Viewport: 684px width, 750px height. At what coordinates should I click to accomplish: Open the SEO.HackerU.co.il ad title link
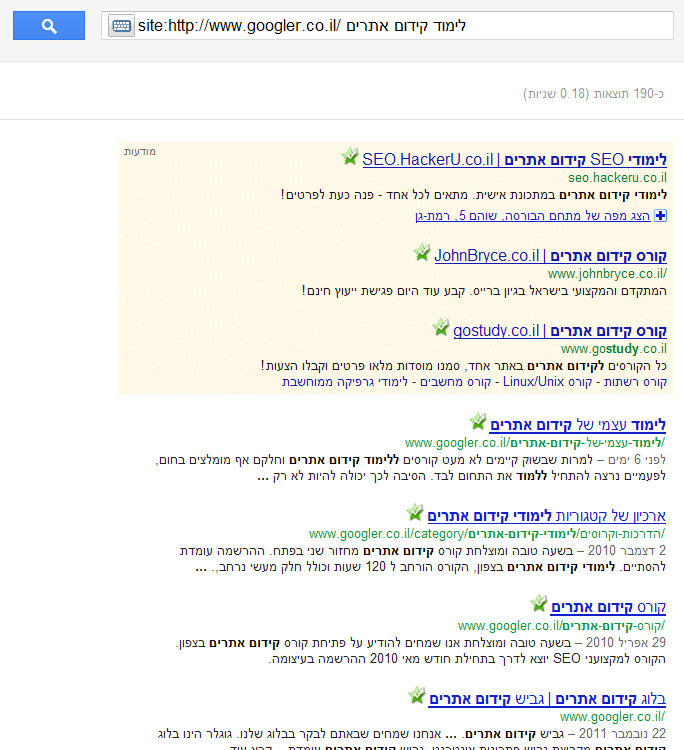coord(514,159)
